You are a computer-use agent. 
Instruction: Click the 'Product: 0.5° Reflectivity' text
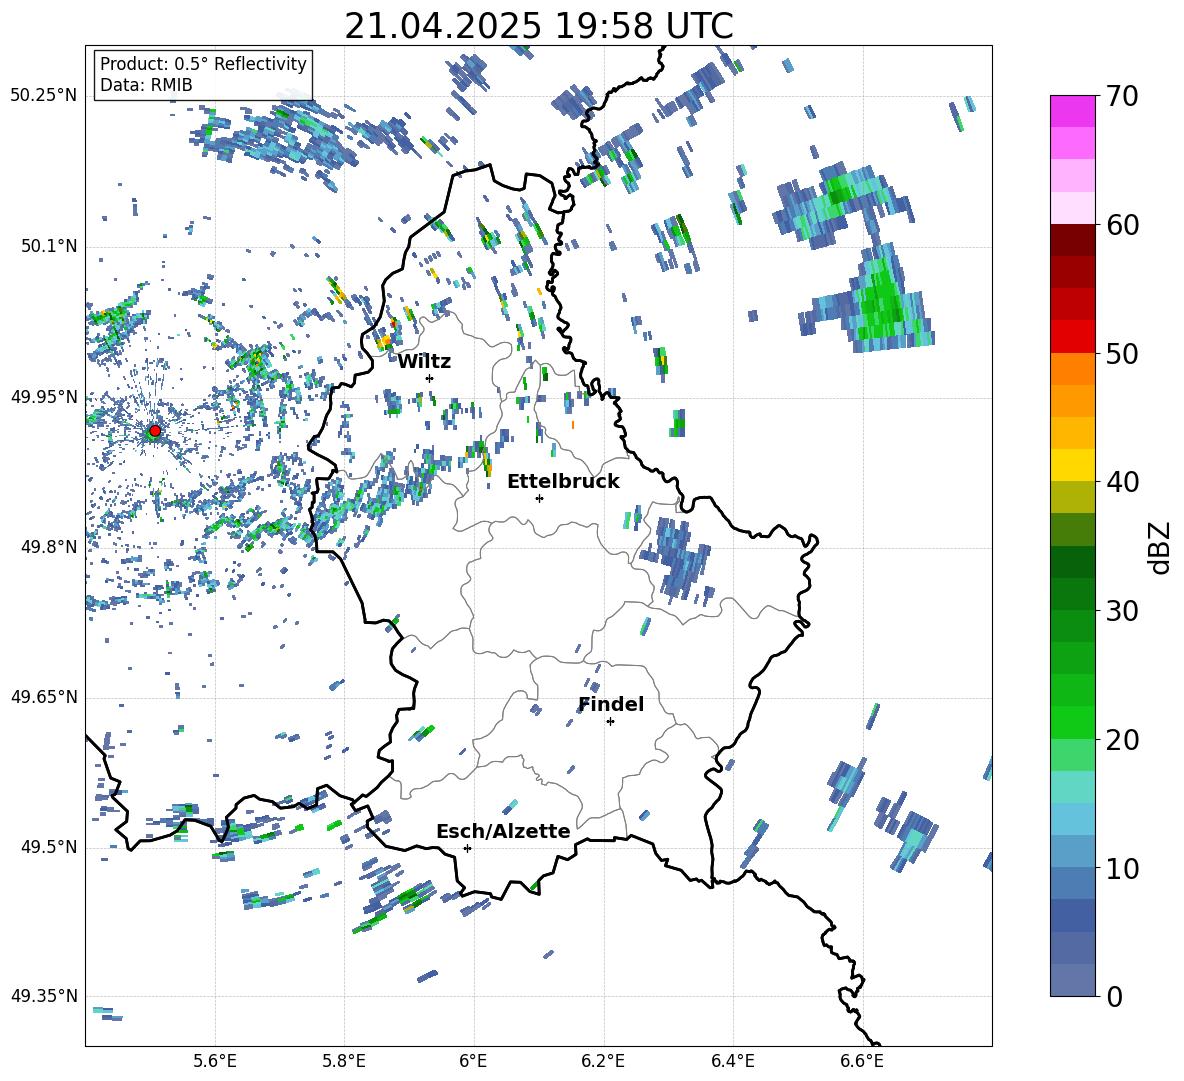[x=203, y=64]
